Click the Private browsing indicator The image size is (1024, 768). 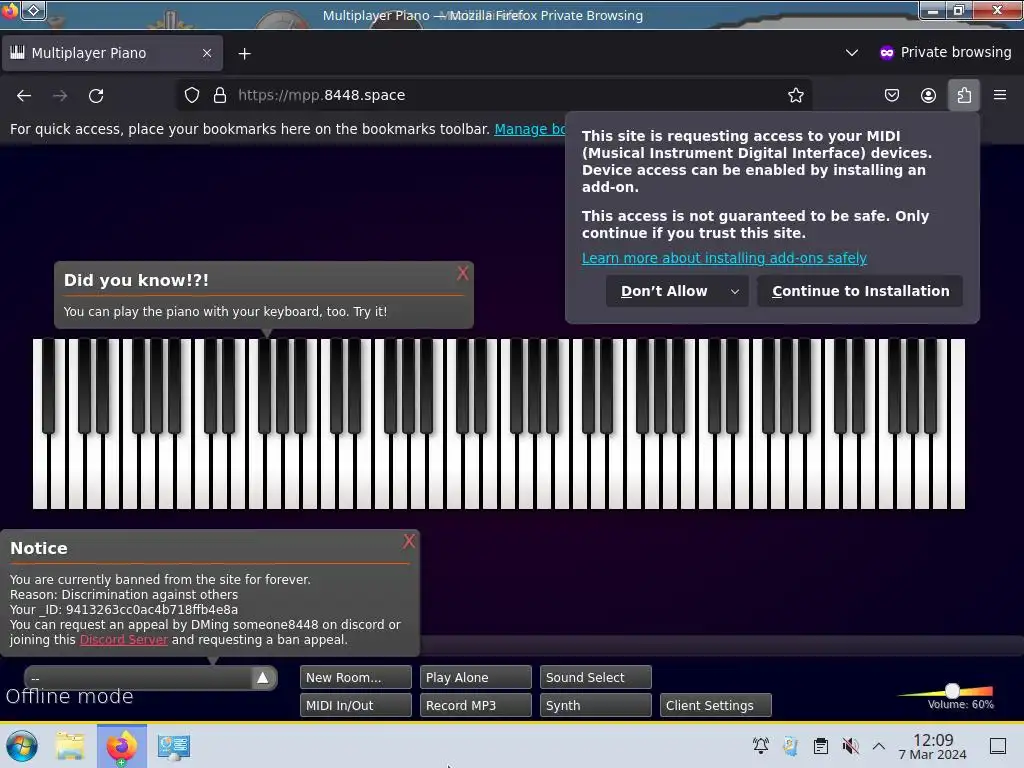point(946,52)
